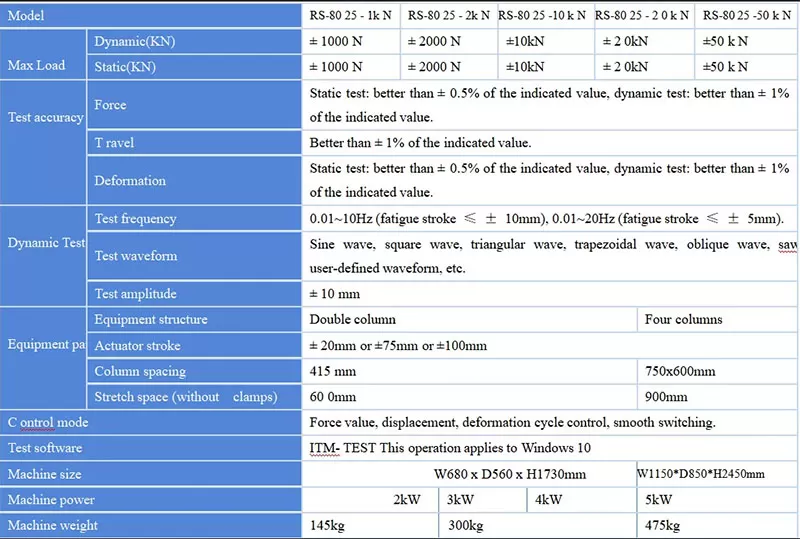Select model "RS-80 25 -10 k N"
Image resolution: width=800 pixels, height=539 pixels.
pos(542,16)
